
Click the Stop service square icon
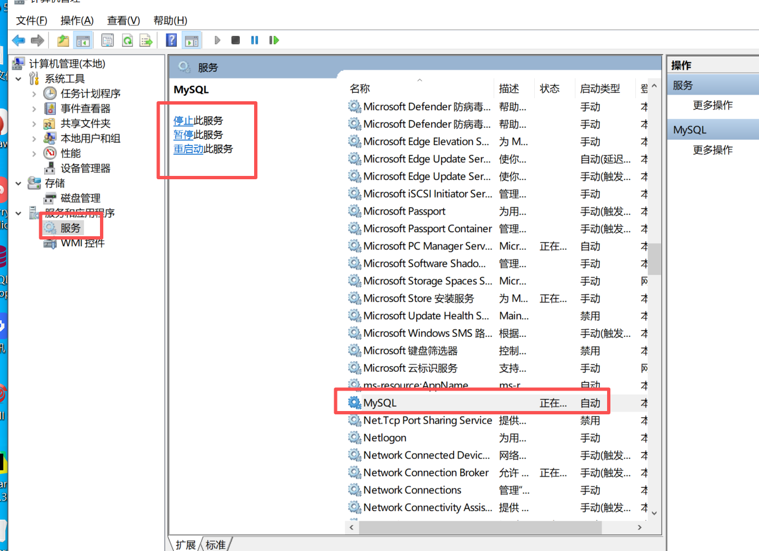coord(236,40)
